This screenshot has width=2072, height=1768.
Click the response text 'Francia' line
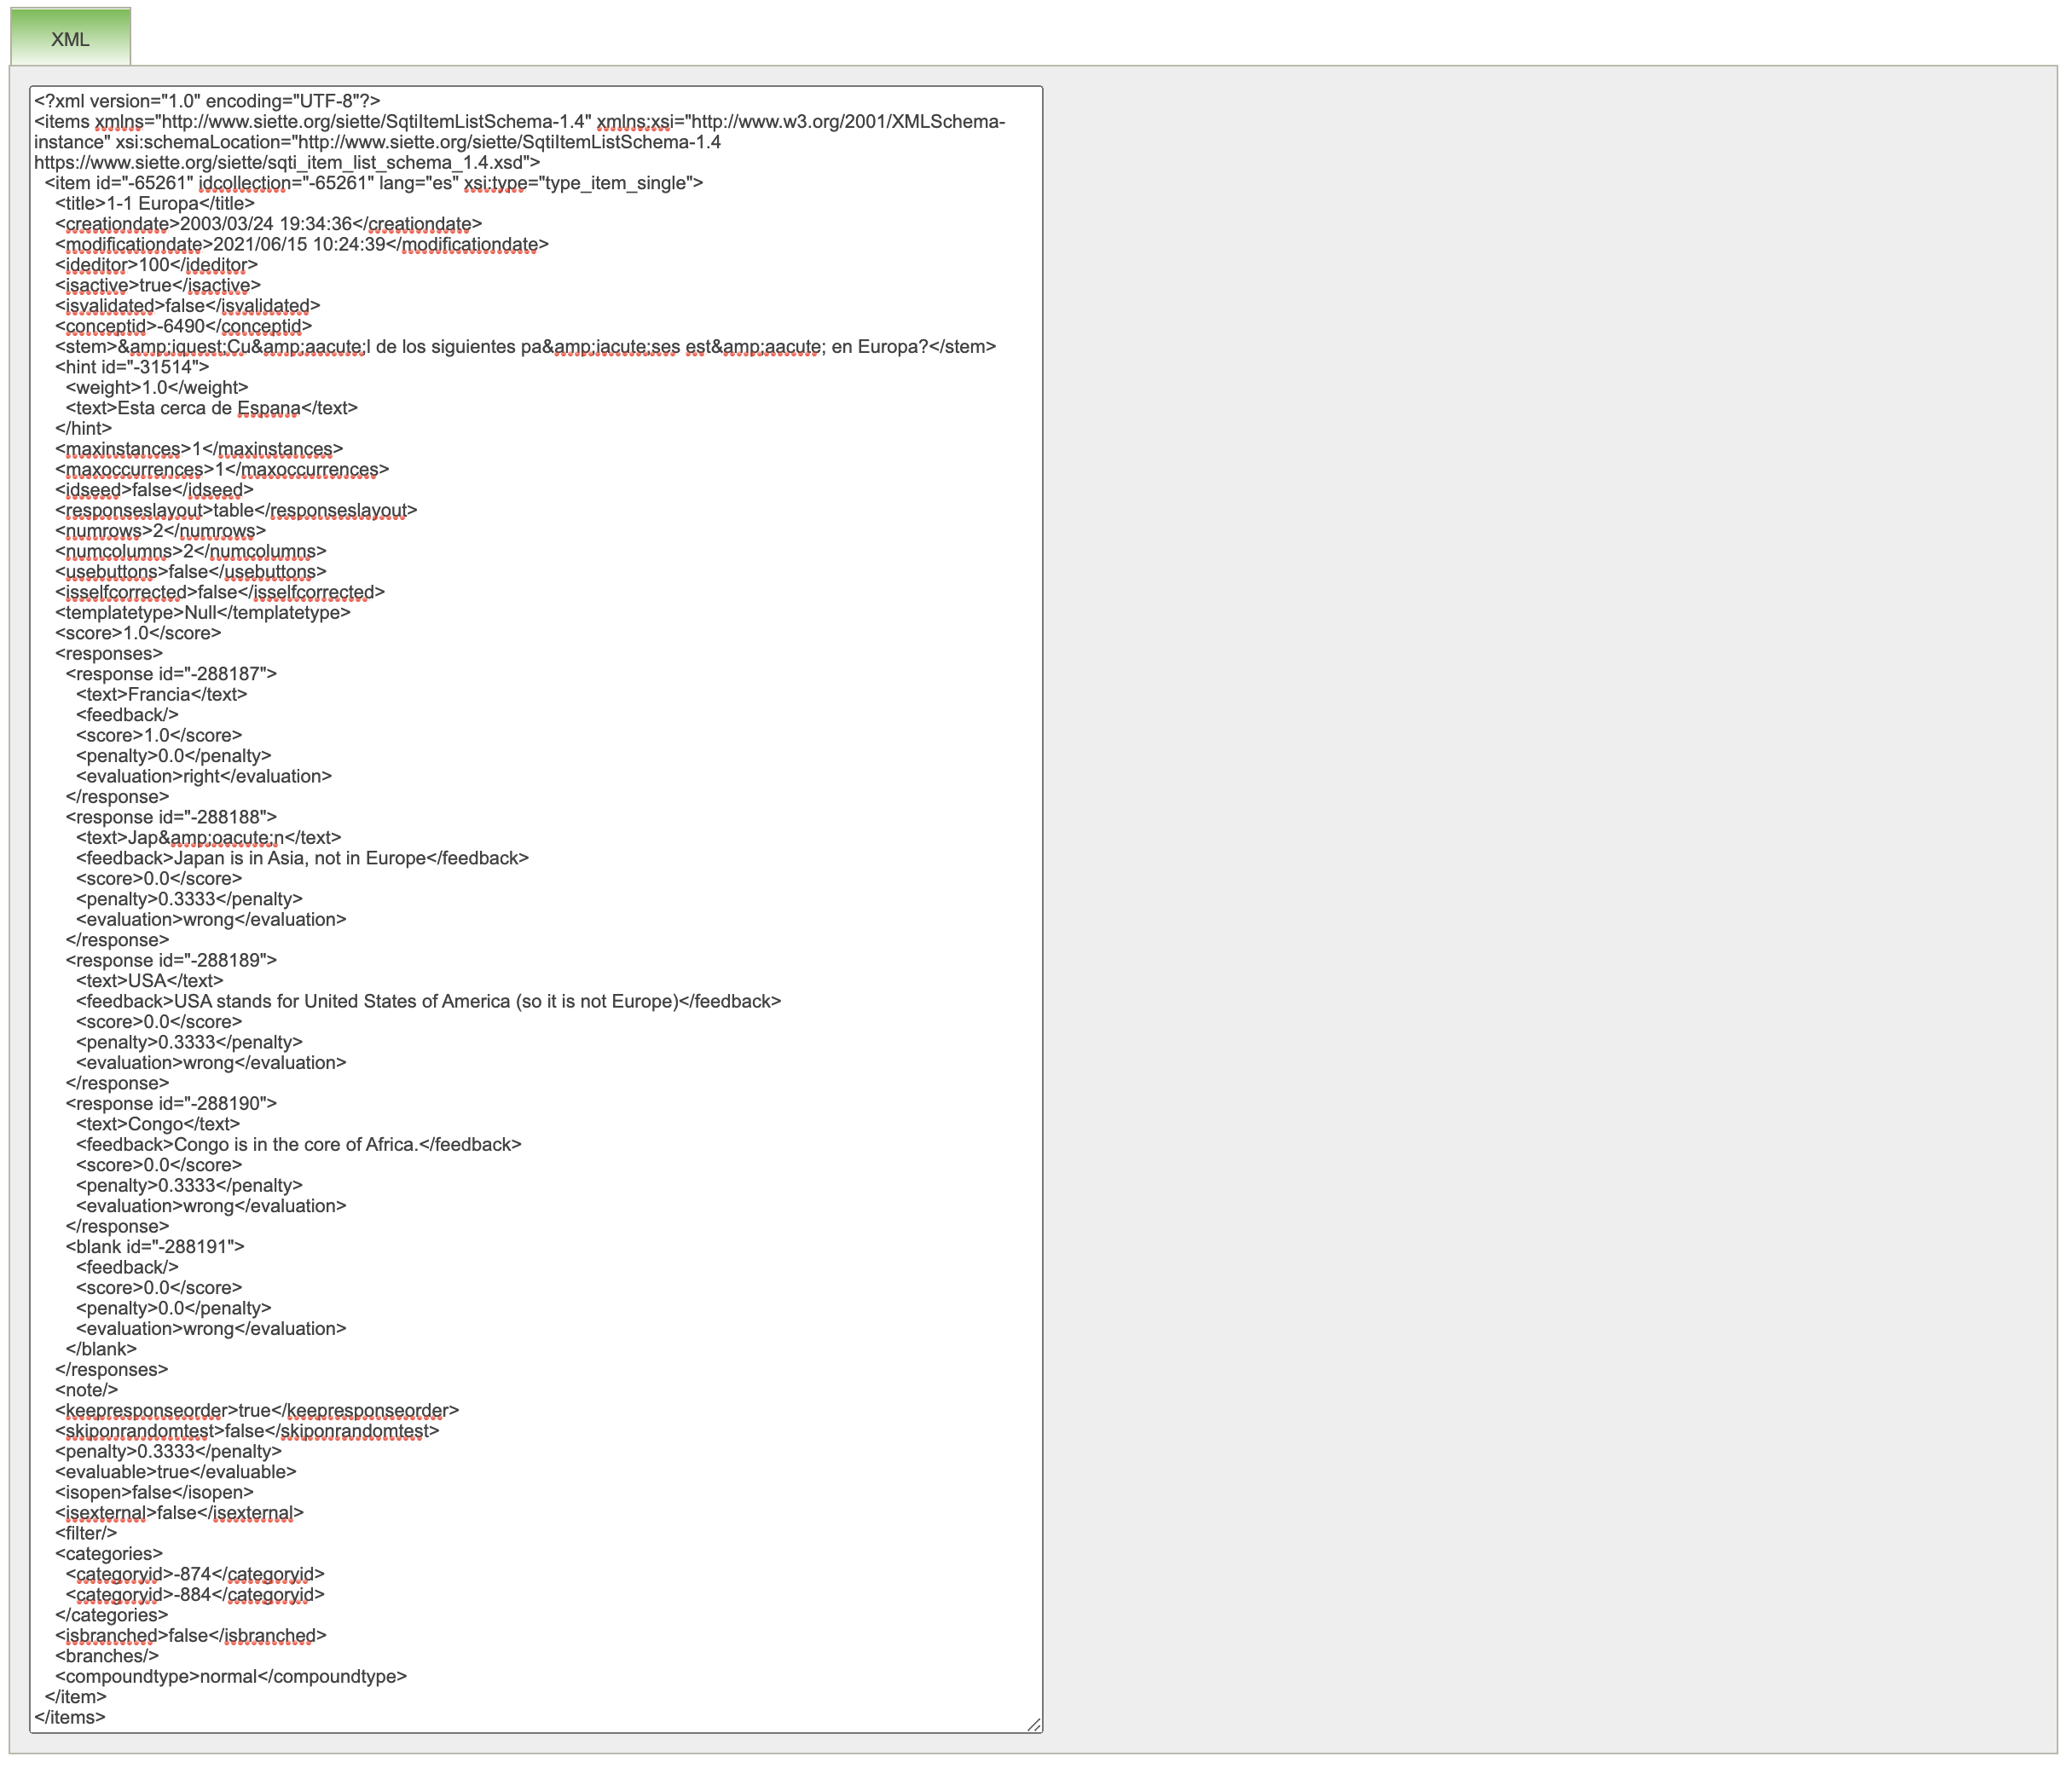coord(161,694)
